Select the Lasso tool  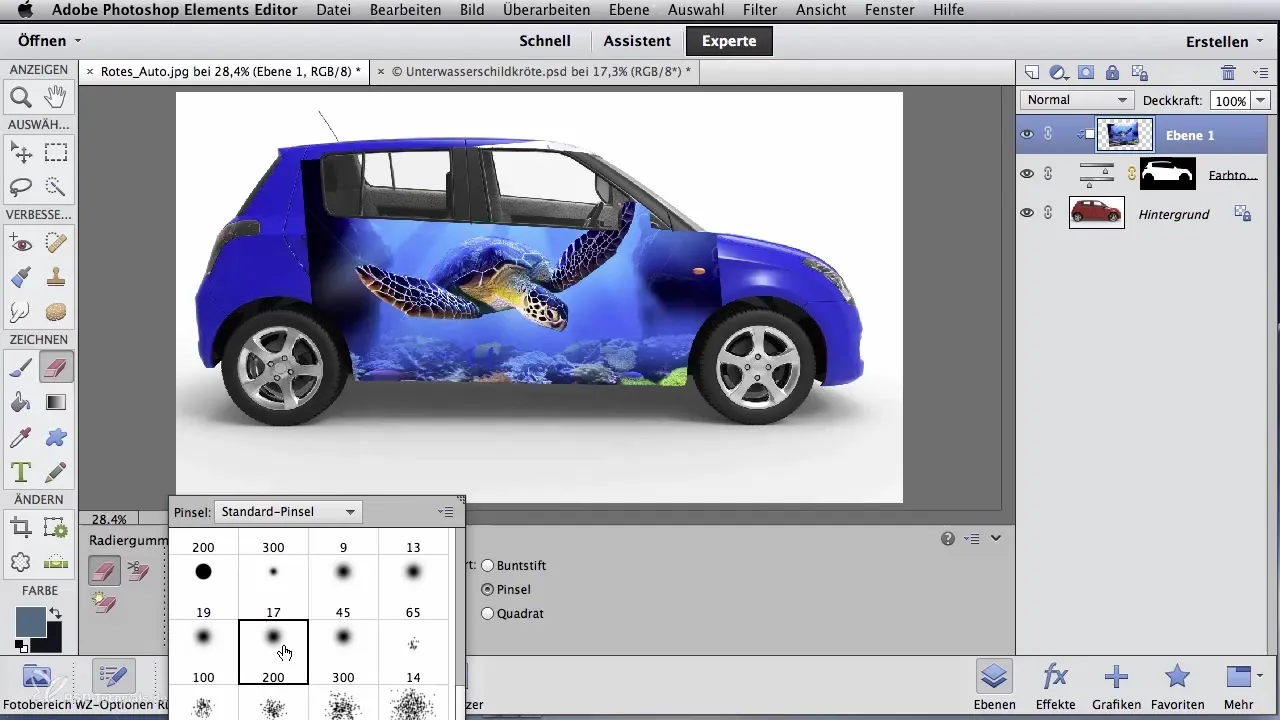(21, 186)
